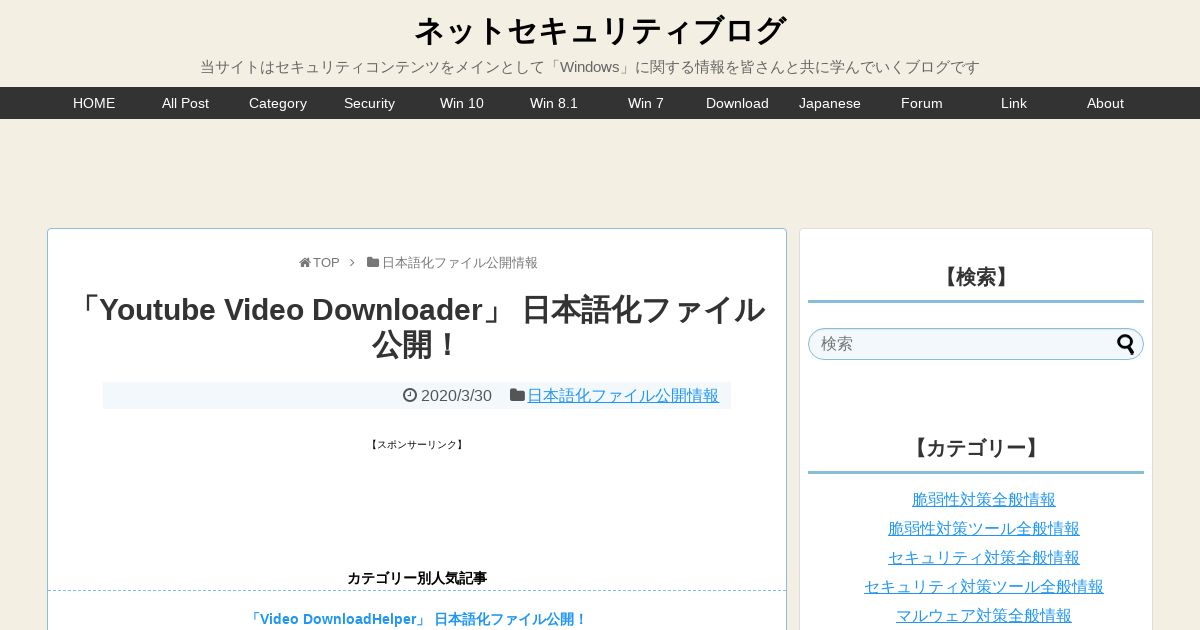Screen dimensions: 1200x630
Task: Click the folder icon in the breadcrumb
Action: 373,262
